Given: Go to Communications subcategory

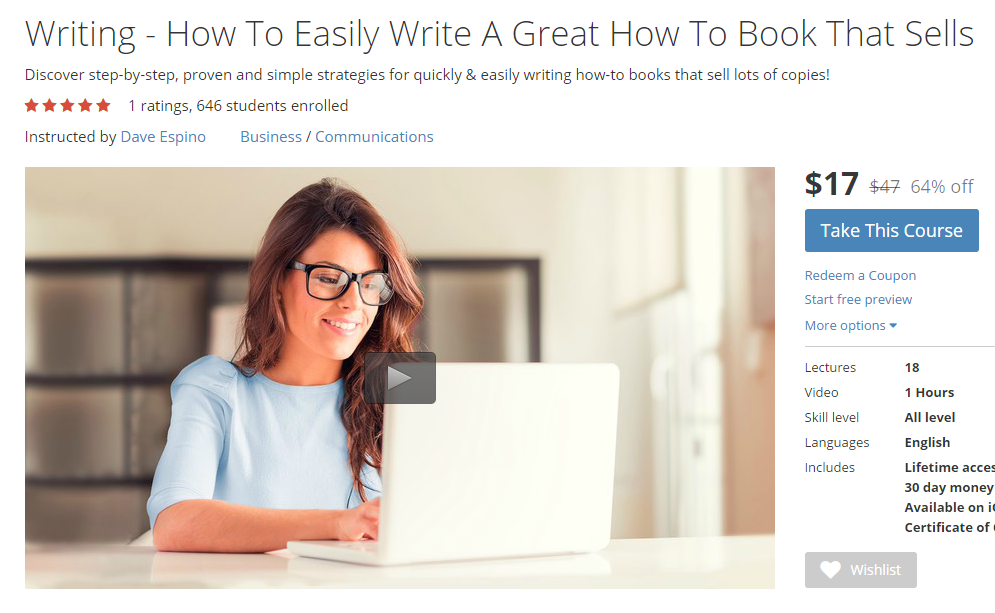Looking at the screenshot, I should [x=374, y=136].
